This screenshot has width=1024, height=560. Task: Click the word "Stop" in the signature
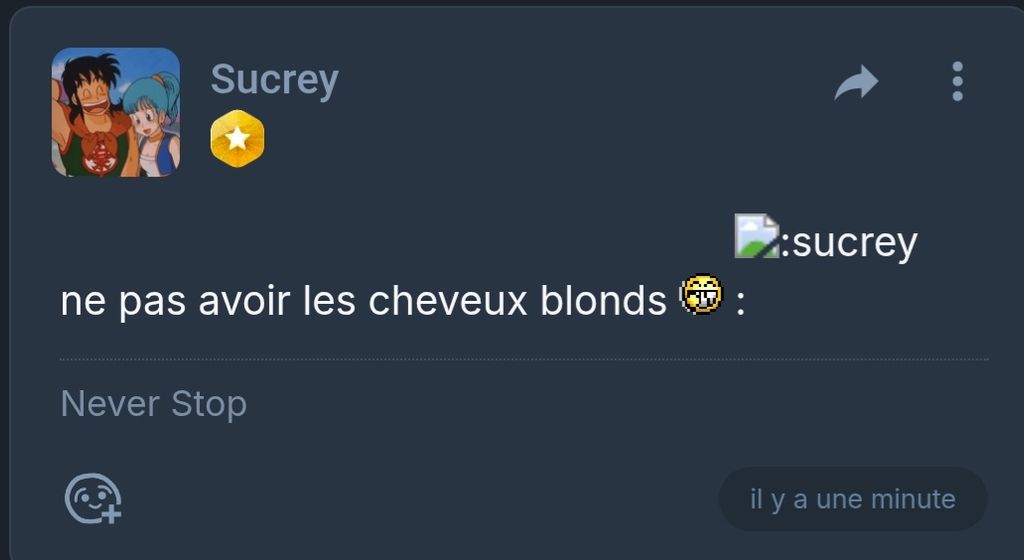click(x=209, y=403)
